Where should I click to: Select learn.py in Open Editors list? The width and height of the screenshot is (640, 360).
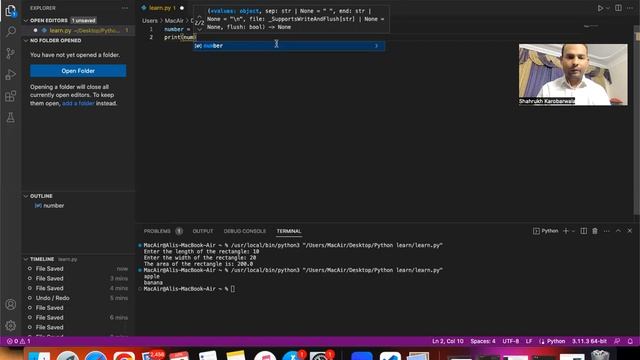[78, 31]
